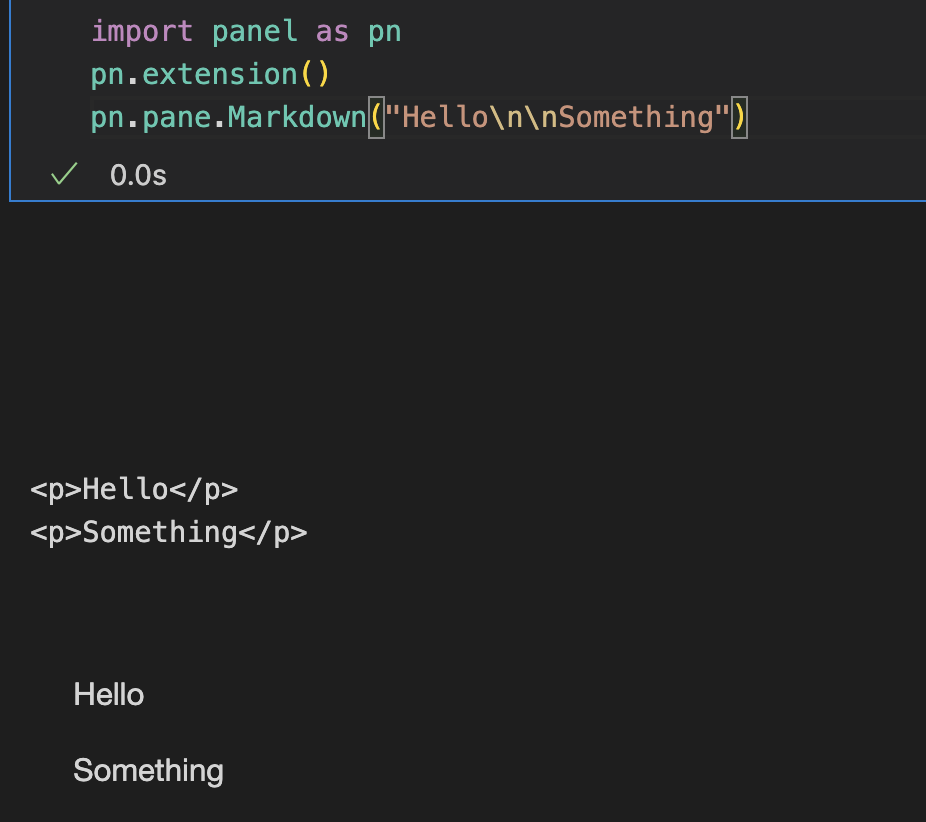Click the 0.0s execution time label
The width and height of the screenshot is (926, 822).
[x=137, y=174]
